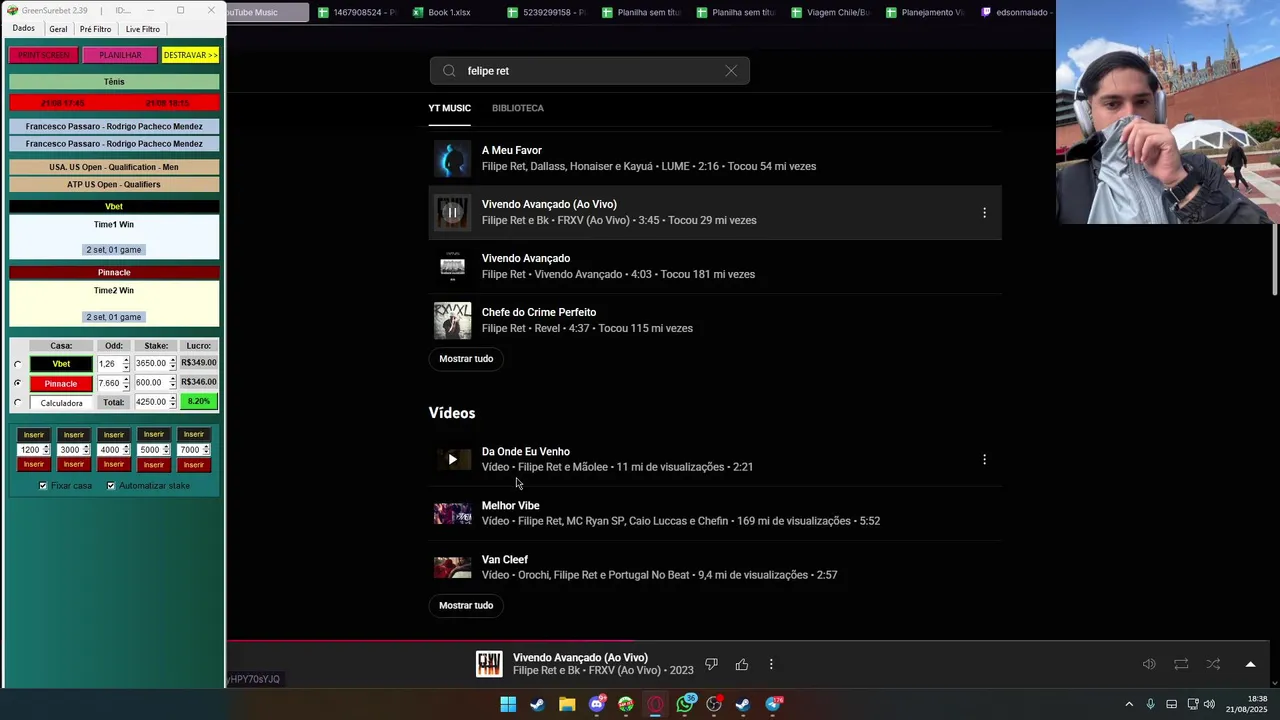Toggle repeat in the player bar
The width and height of the screenshot is (1280, 720).
click(1181, 664)
